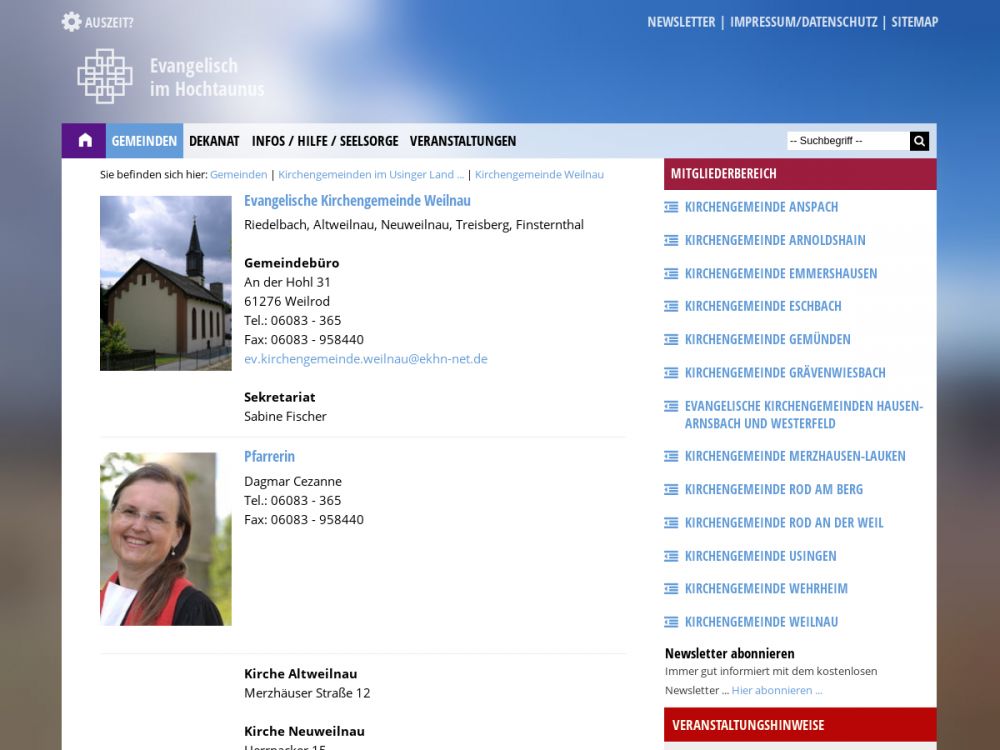Click the list icon beside Kirchengemeinde Anspach
Screen dimensions: 1000x750
671,207
